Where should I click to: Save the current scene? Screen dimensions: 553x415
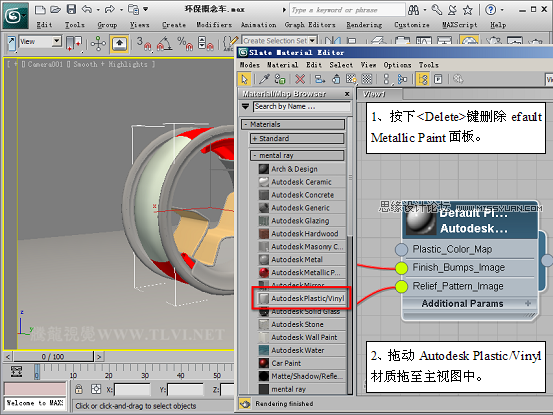point(72,10)
